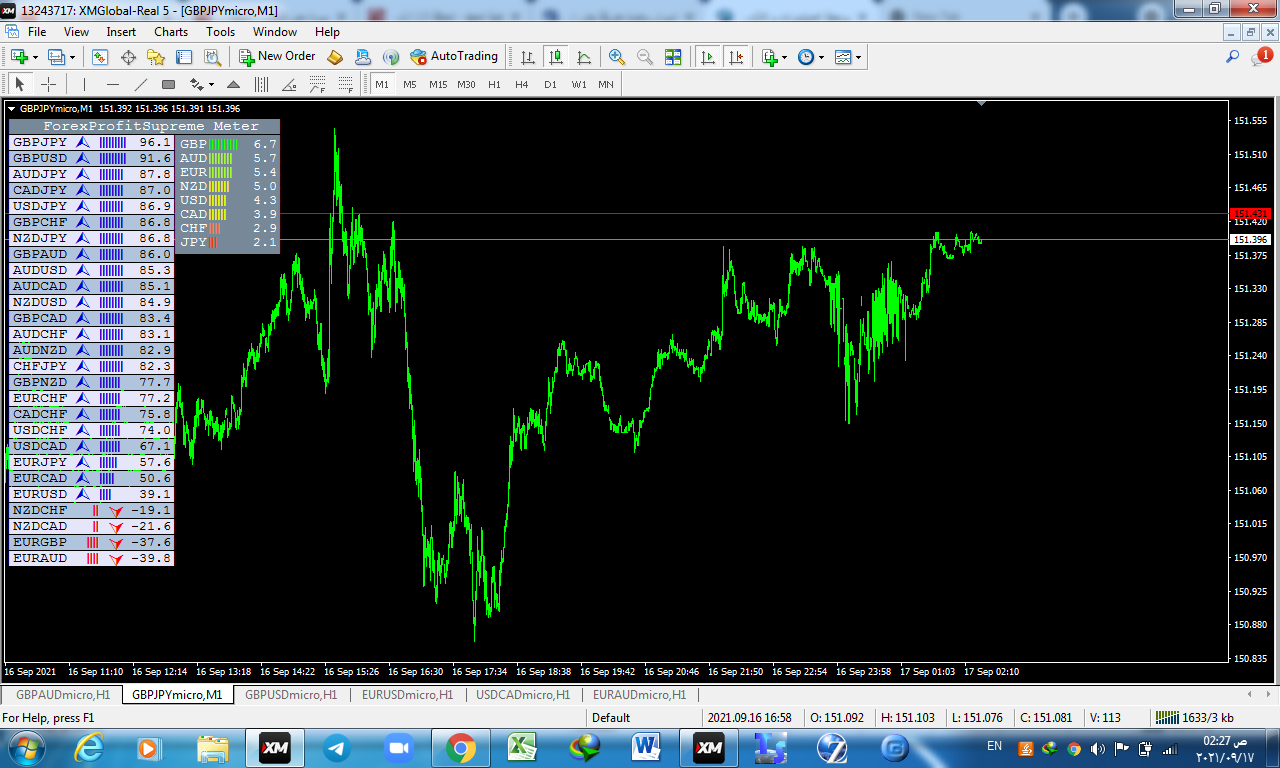This screenshot has width=1280, height=768.
Task: Open Google Chrome from the taskbar
Action: (x=461, y=747)
